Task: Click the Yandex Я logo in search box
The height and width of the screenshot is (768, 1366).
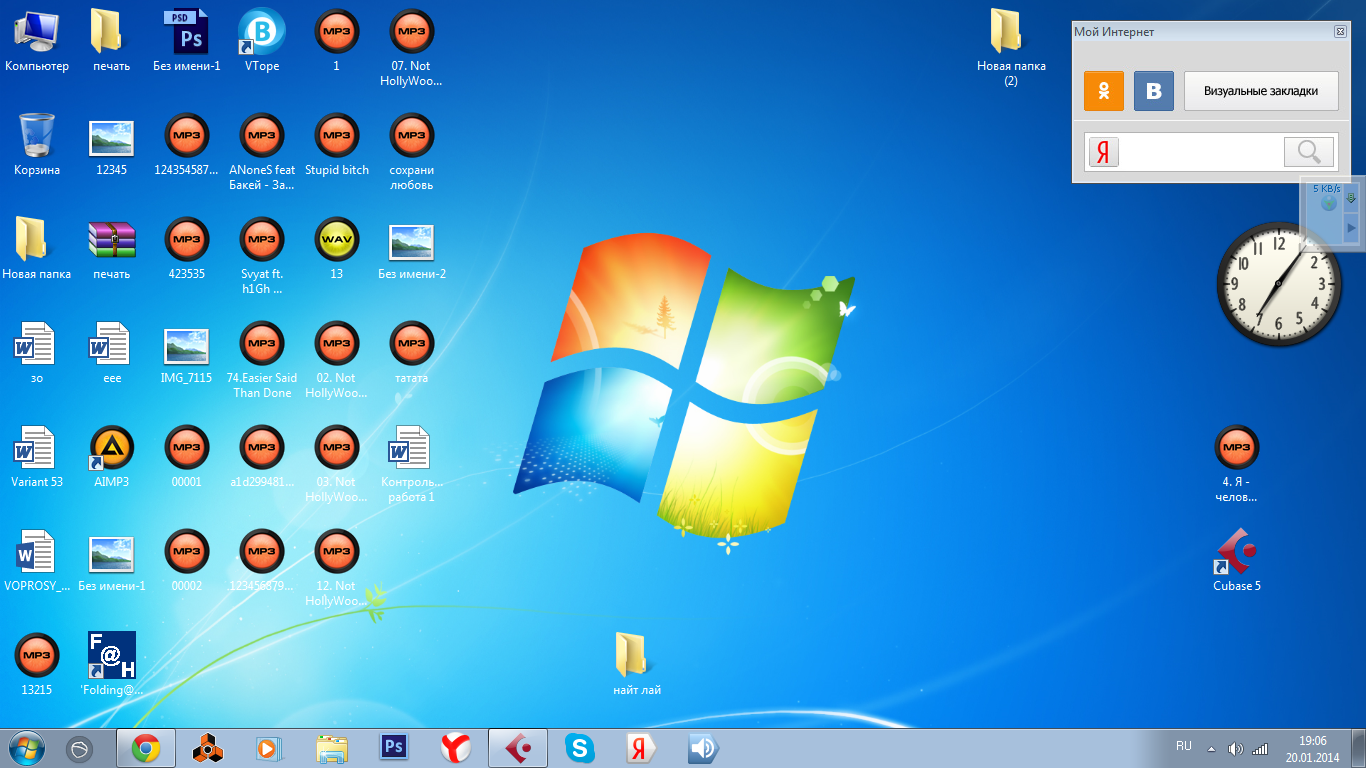Action: [x=1104, y=152]
